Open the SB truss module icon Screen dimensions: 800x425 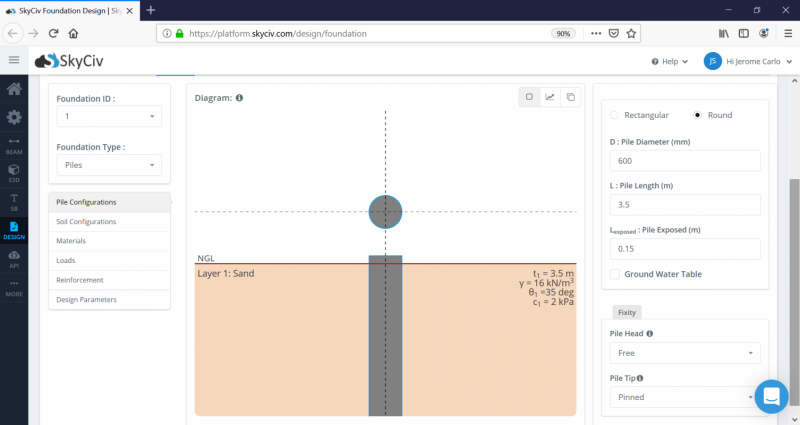click(x=14, y=202)
